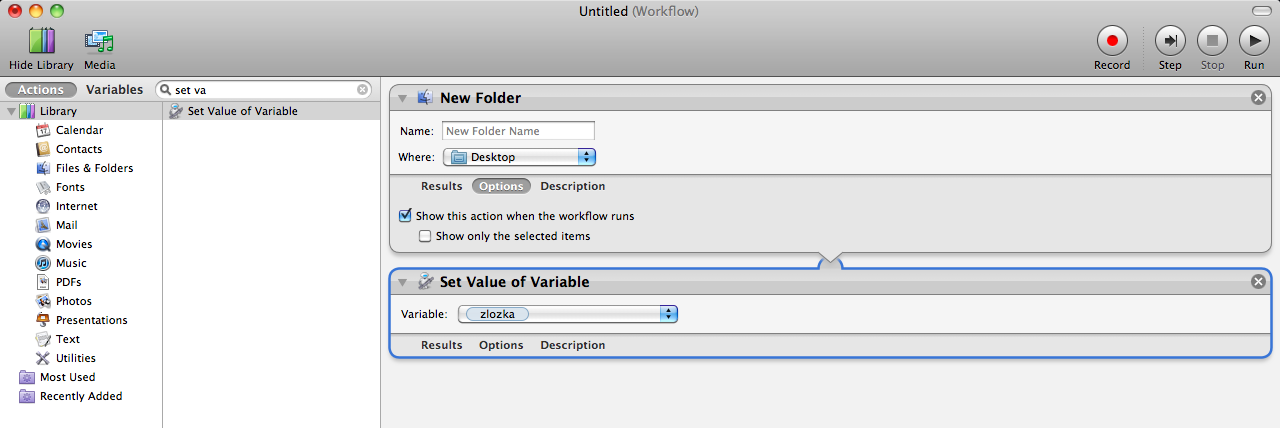The height and width of the screenshot is (428, 1280).
Task: Select the Calendar category icon
Action: tap(43, 130)
